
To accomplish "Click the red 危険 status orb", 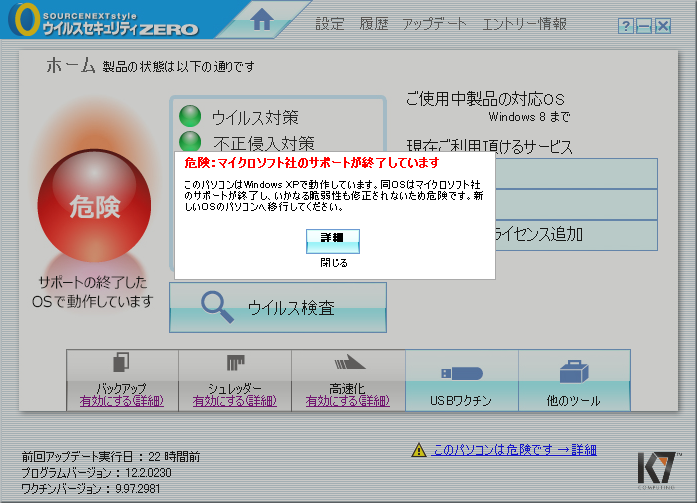I will [94, 206].
